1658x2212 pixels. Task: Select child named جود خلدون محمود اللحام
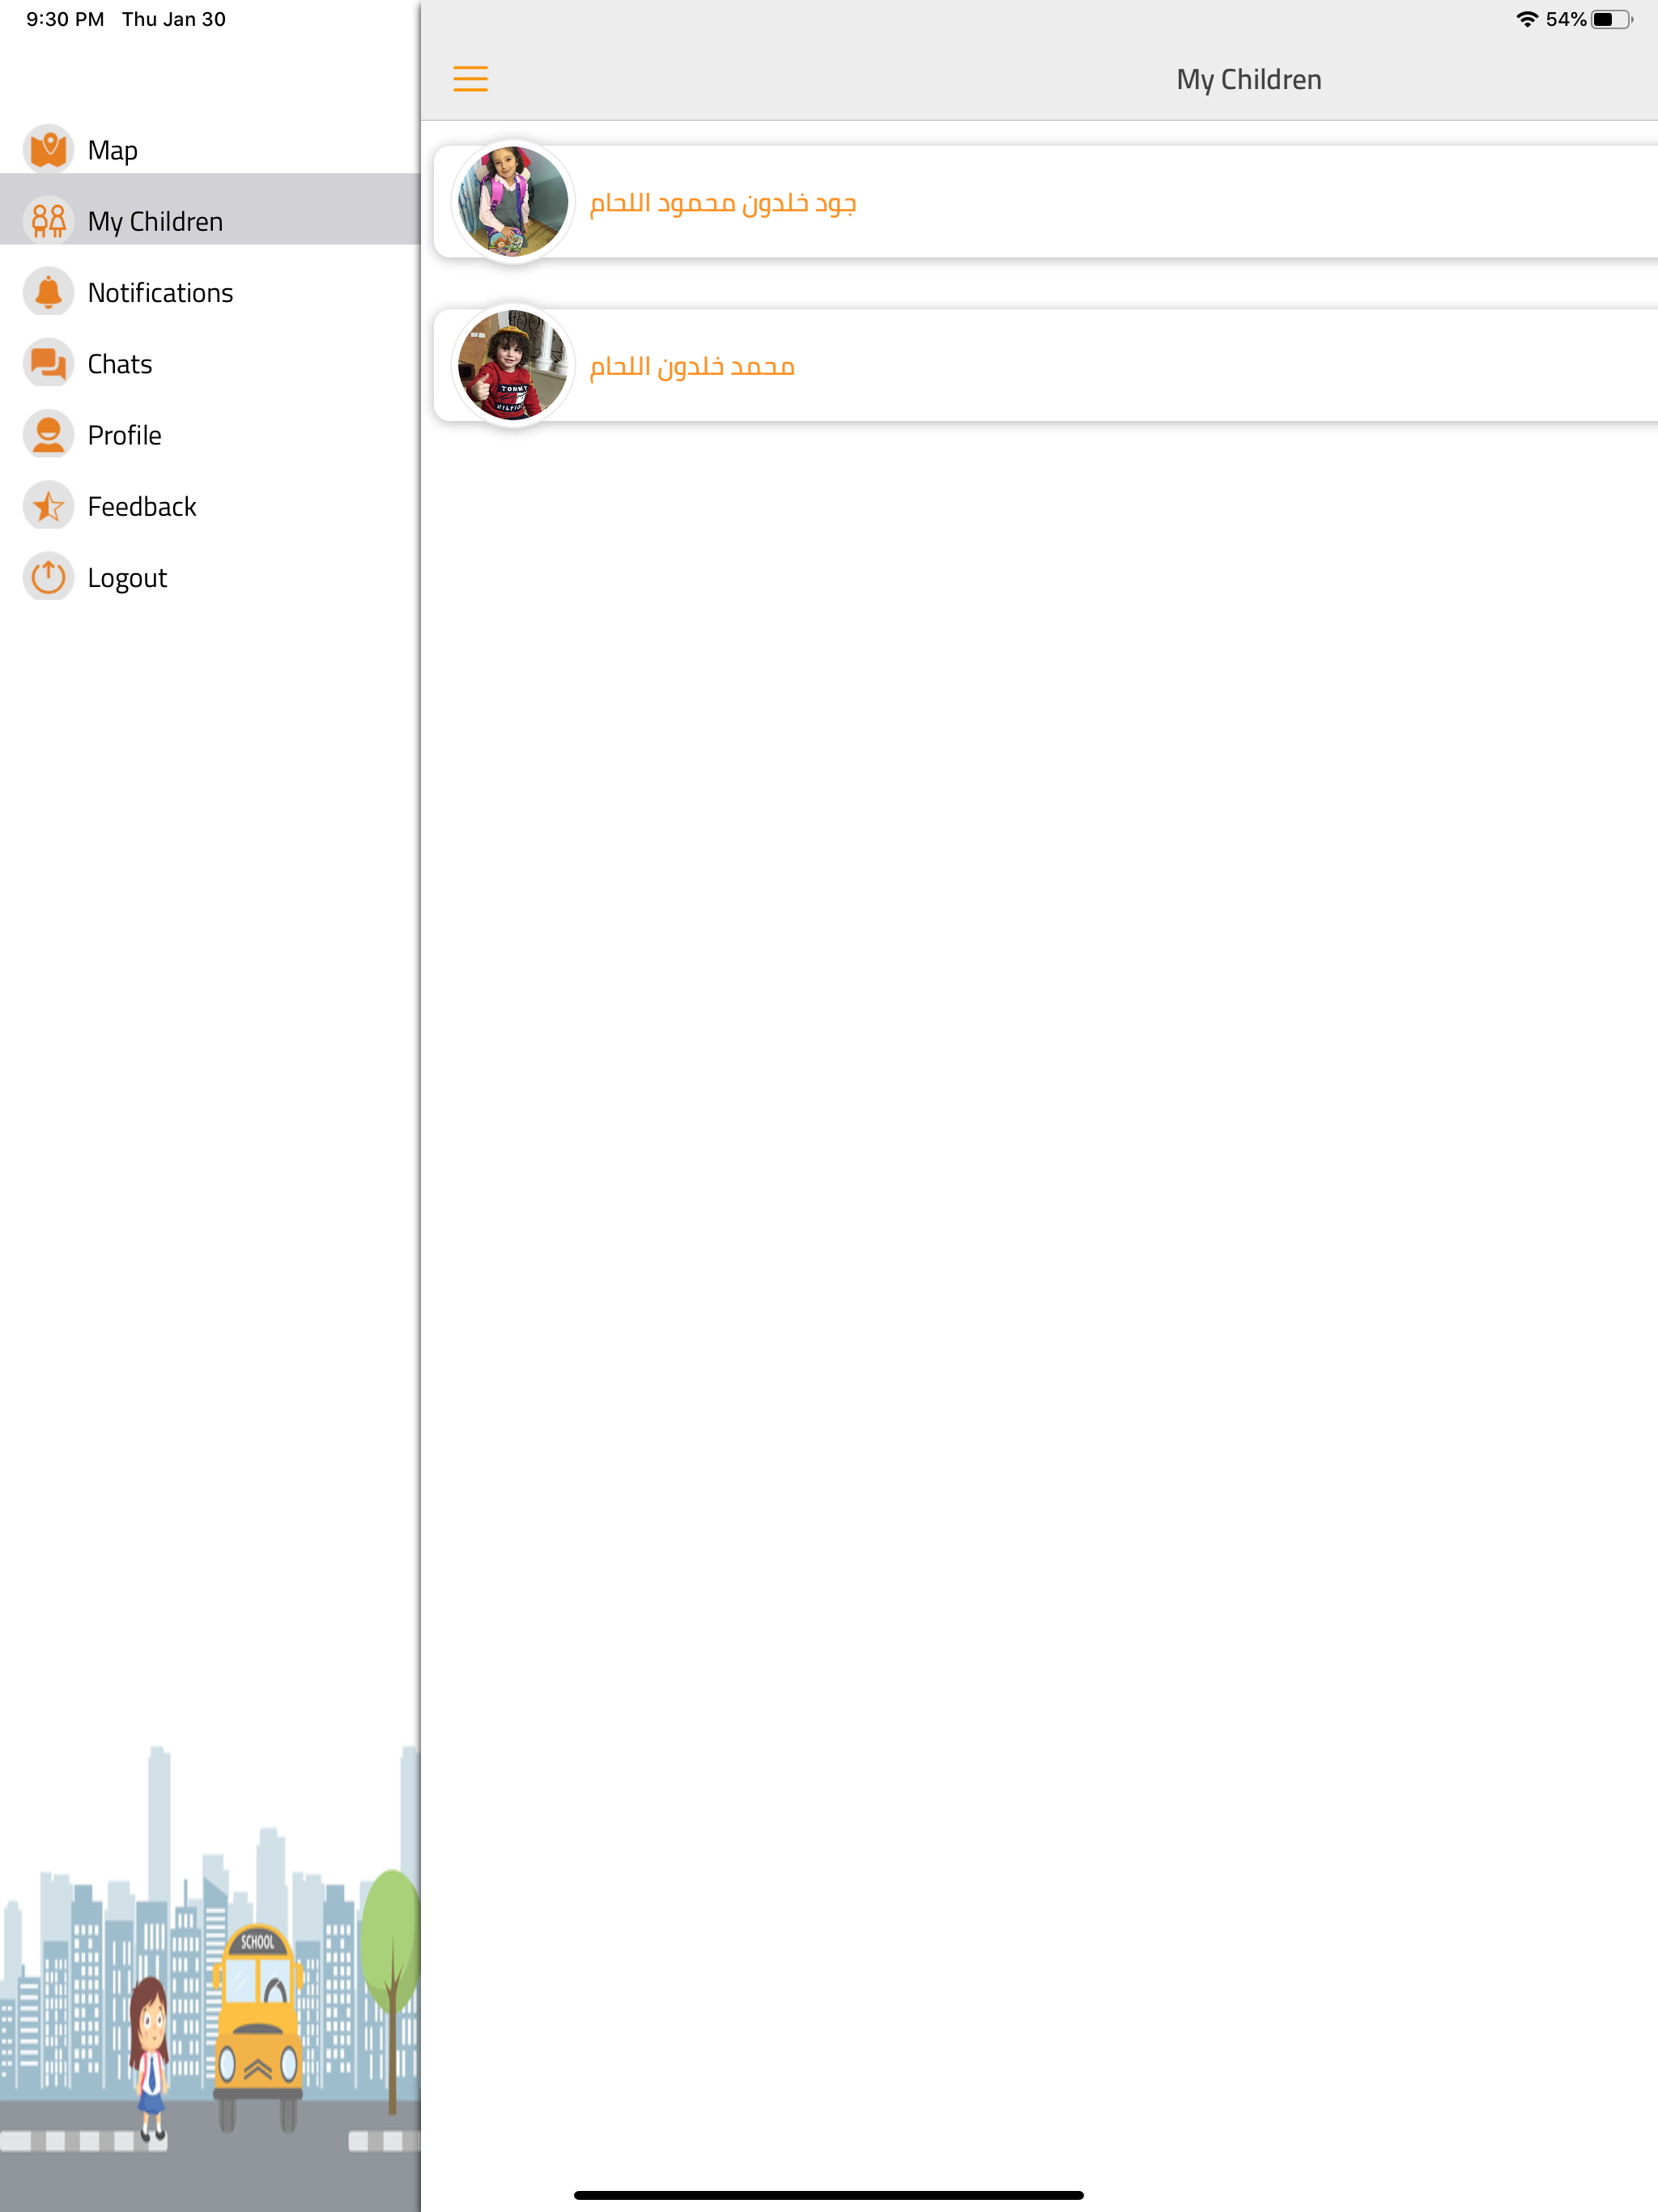tap(723, 203)
